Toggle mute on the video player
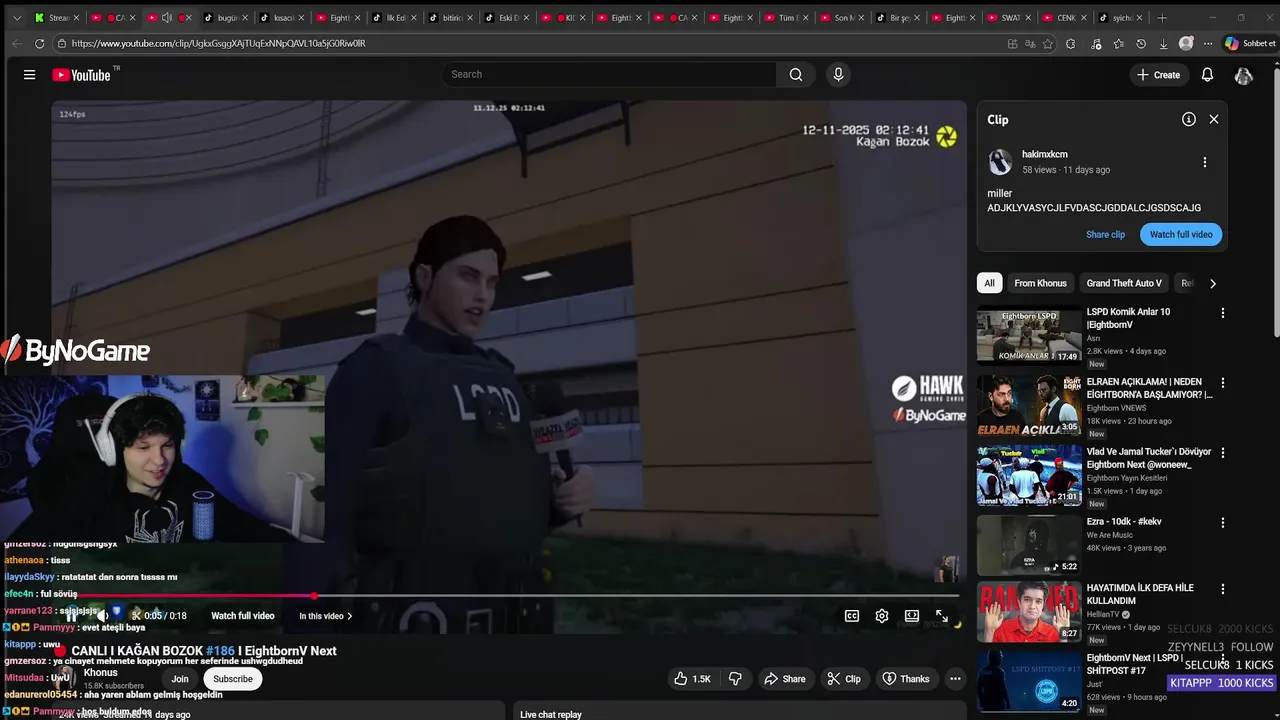Viewport: 1280px width, 720px height. point(101,616)
